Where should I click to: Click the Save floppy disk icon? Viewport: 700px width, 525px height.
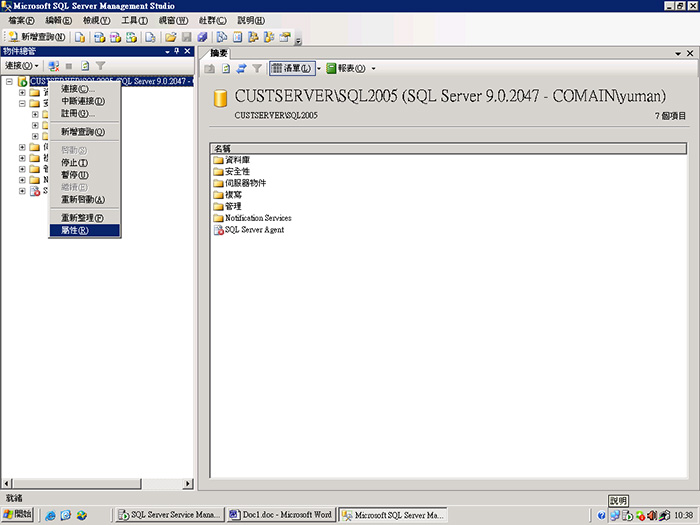(187, 37)
